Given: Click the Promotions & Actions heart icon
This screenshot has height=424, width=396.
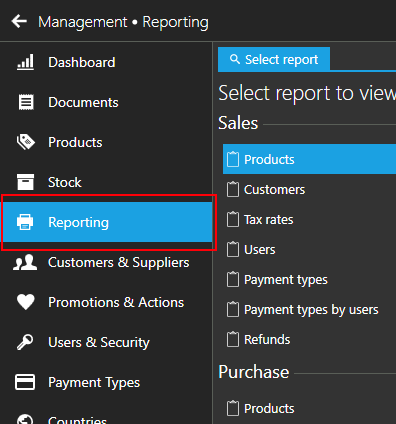Looking at the screenshot, I should tap(26, 302).
